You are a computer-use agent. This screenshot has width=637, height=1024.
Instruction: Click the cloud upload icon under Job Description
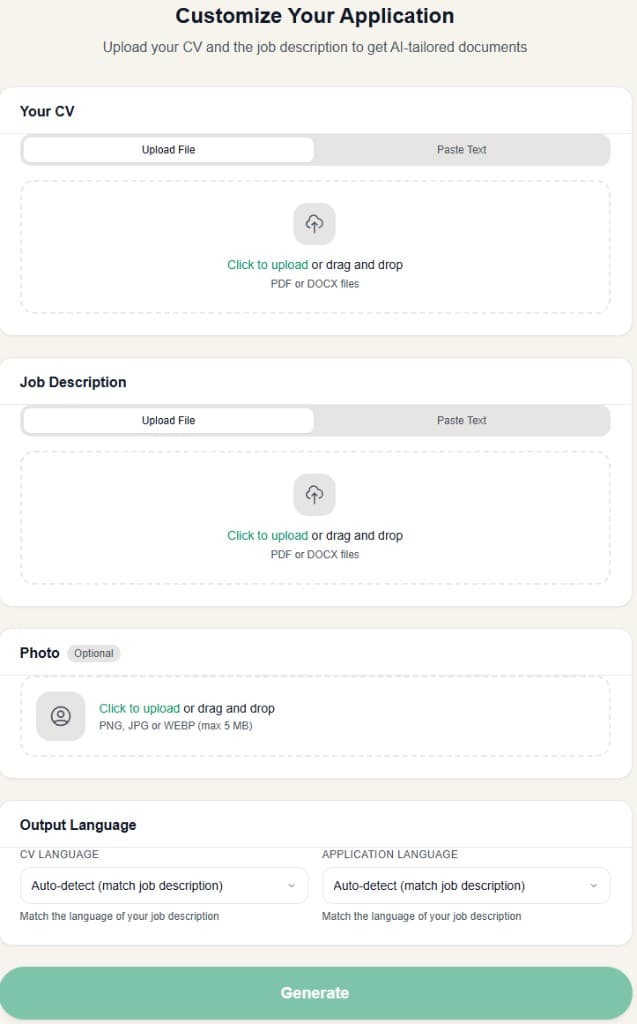314,493
